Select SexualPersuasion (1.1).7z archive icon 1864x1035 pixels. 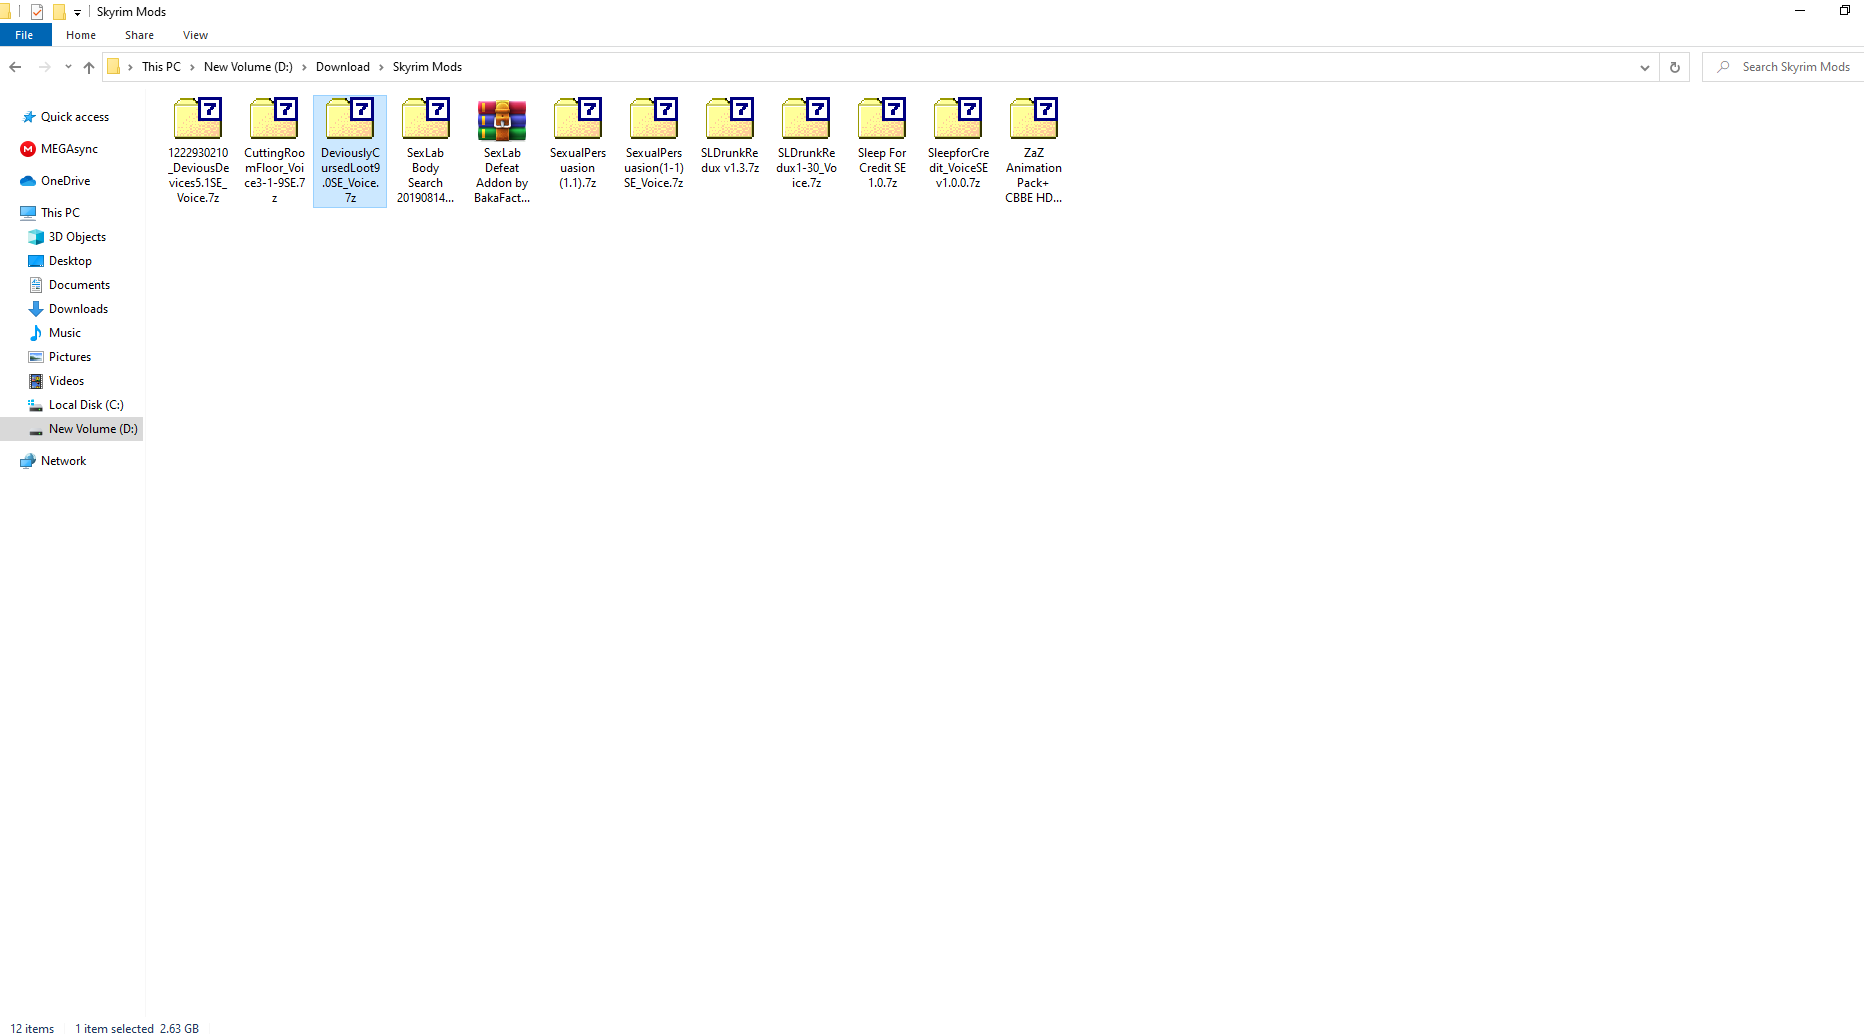[x=578, y=118]
